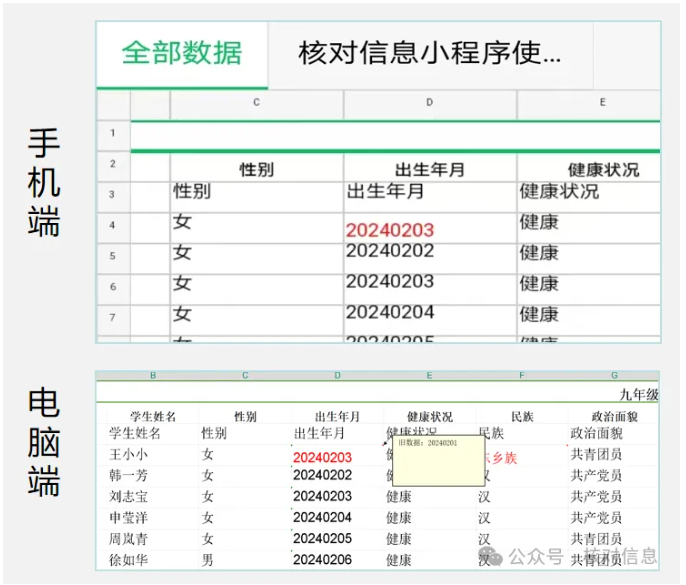Select column C header in computer sheet
686x585 pixels.
[x=245, y=375]
